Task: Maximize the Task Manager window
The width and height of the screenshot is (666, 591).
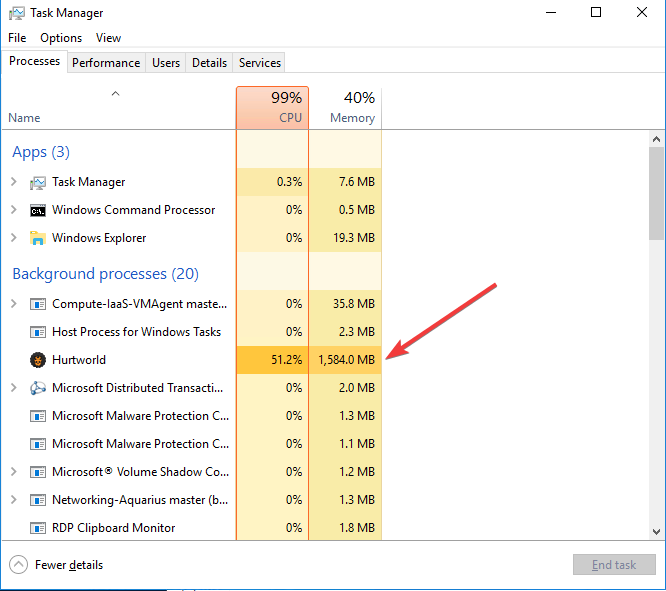Action: pos(596,12)
